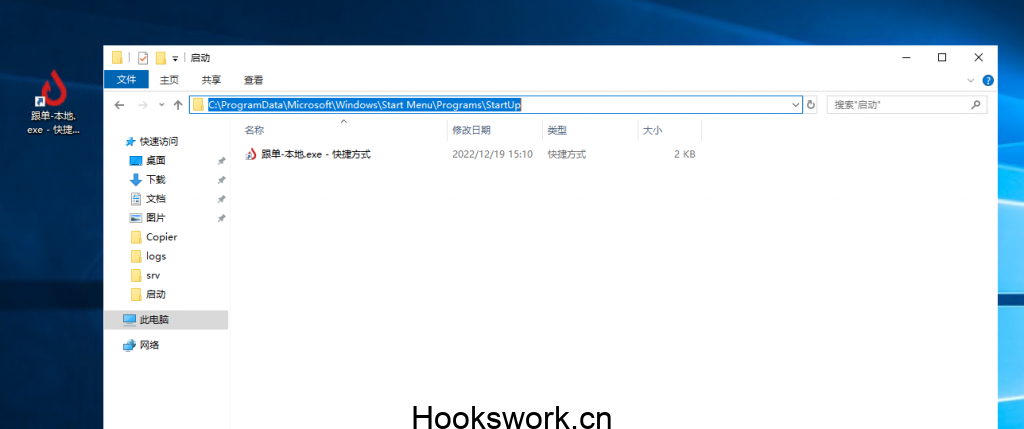
Task: Sort files by 修改日期 column header
Action: 471,130
